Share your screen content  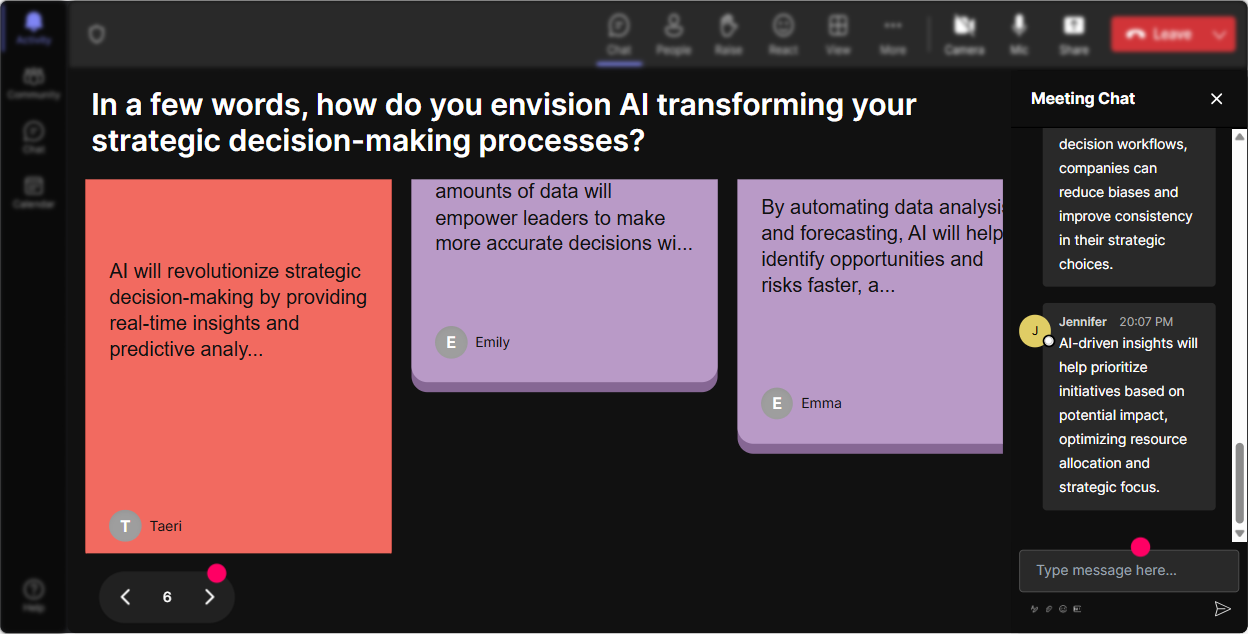[1074, 34]
